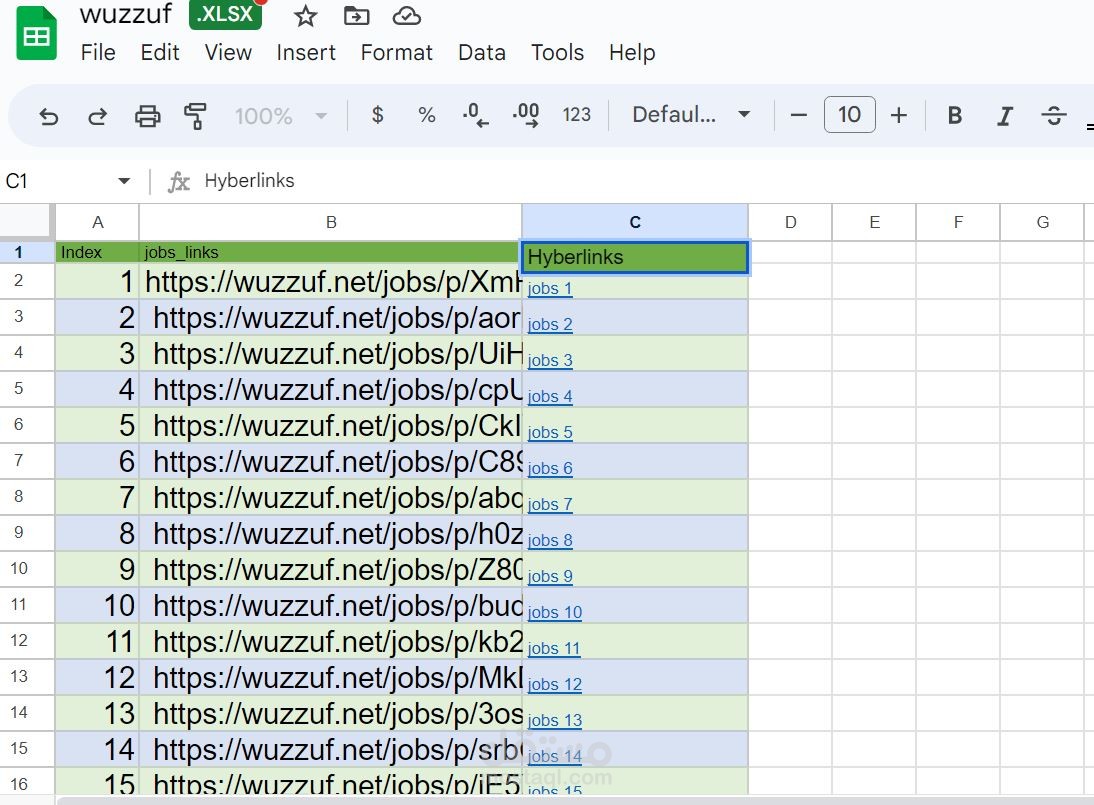
Task: Open the name box dropdown arrow
Action: (124, 181)
